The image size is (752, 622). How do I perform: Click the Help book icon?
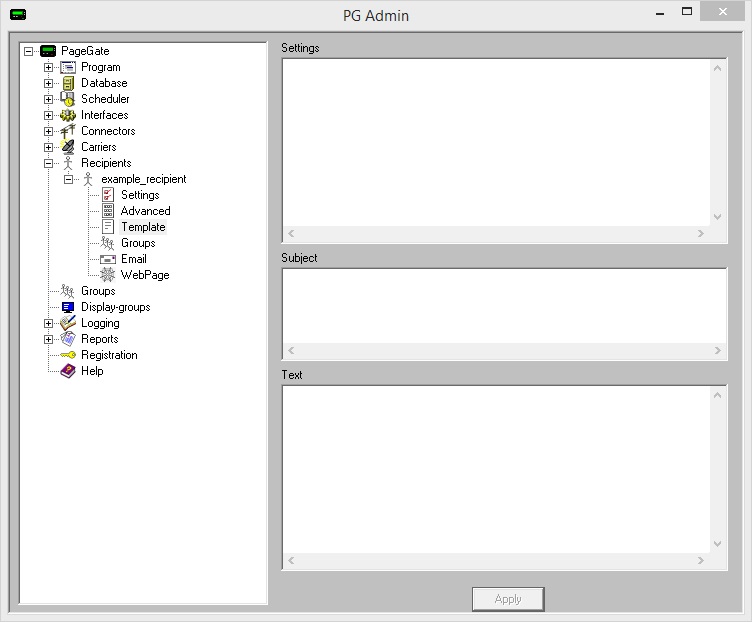pyautogui.click(x=68, y=371)
